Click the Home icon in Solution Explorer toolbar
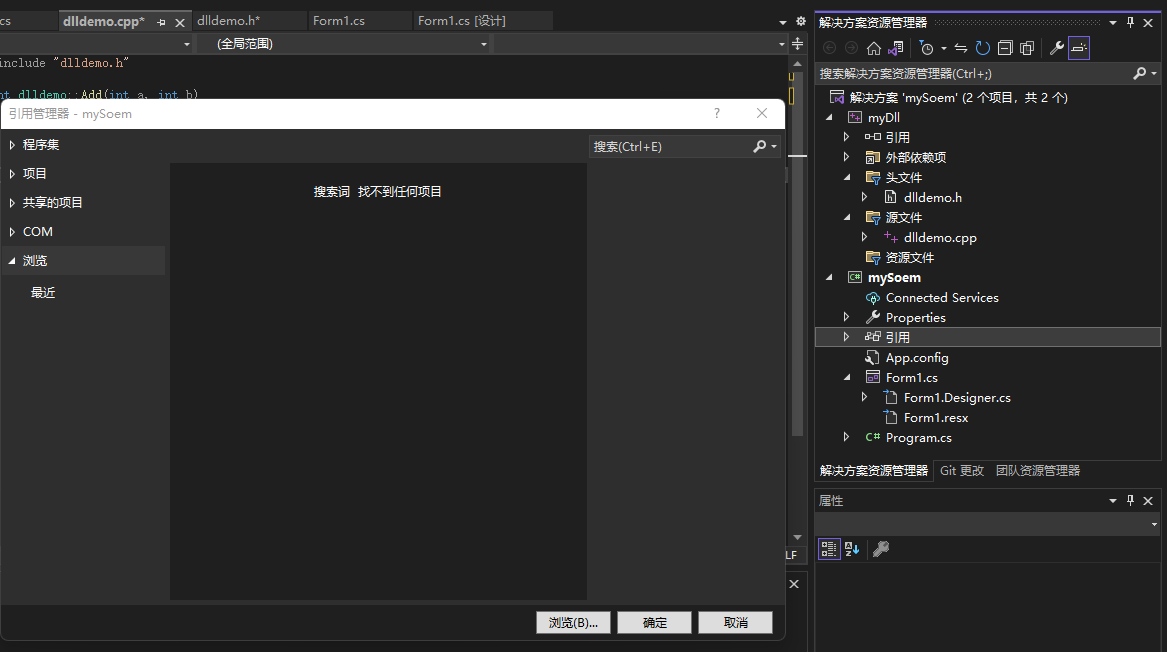 click(874, 48)
